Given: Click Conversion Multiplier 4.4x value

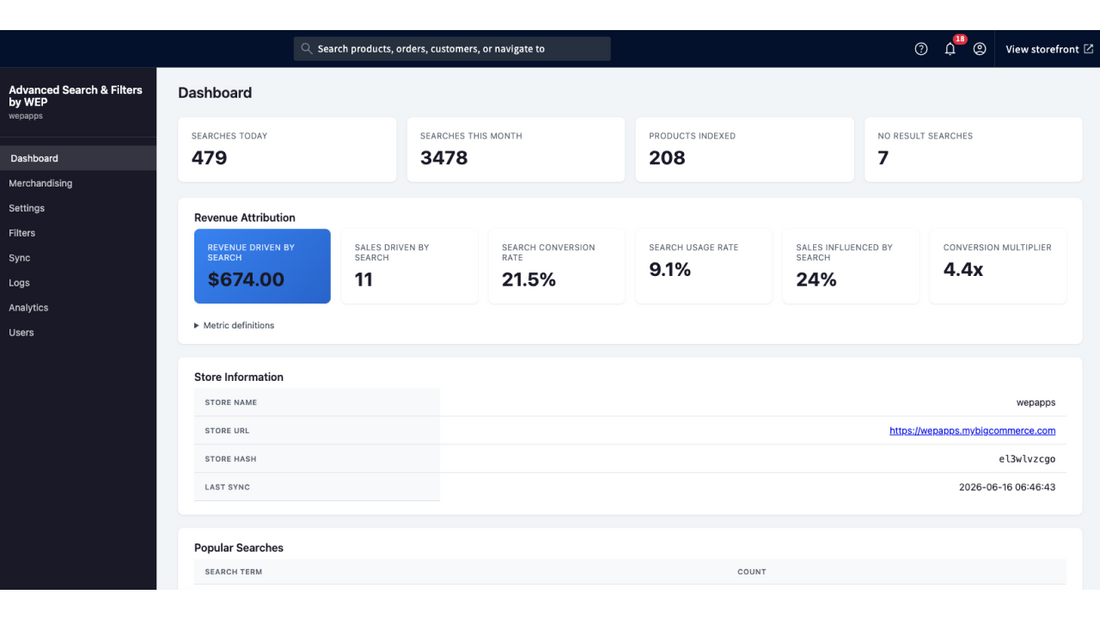Looking at the screenshot, I should coord(962,269).
